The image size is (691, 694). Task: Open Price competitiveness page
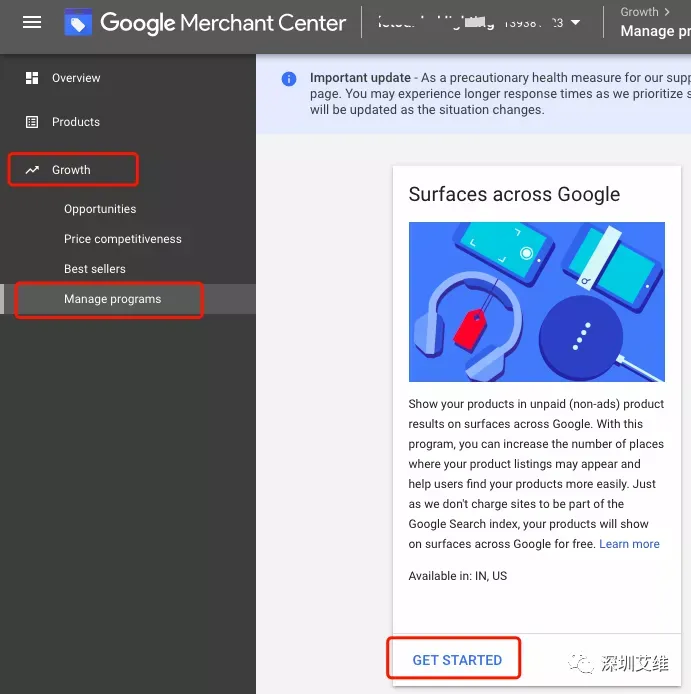click(x=123, y=239)
